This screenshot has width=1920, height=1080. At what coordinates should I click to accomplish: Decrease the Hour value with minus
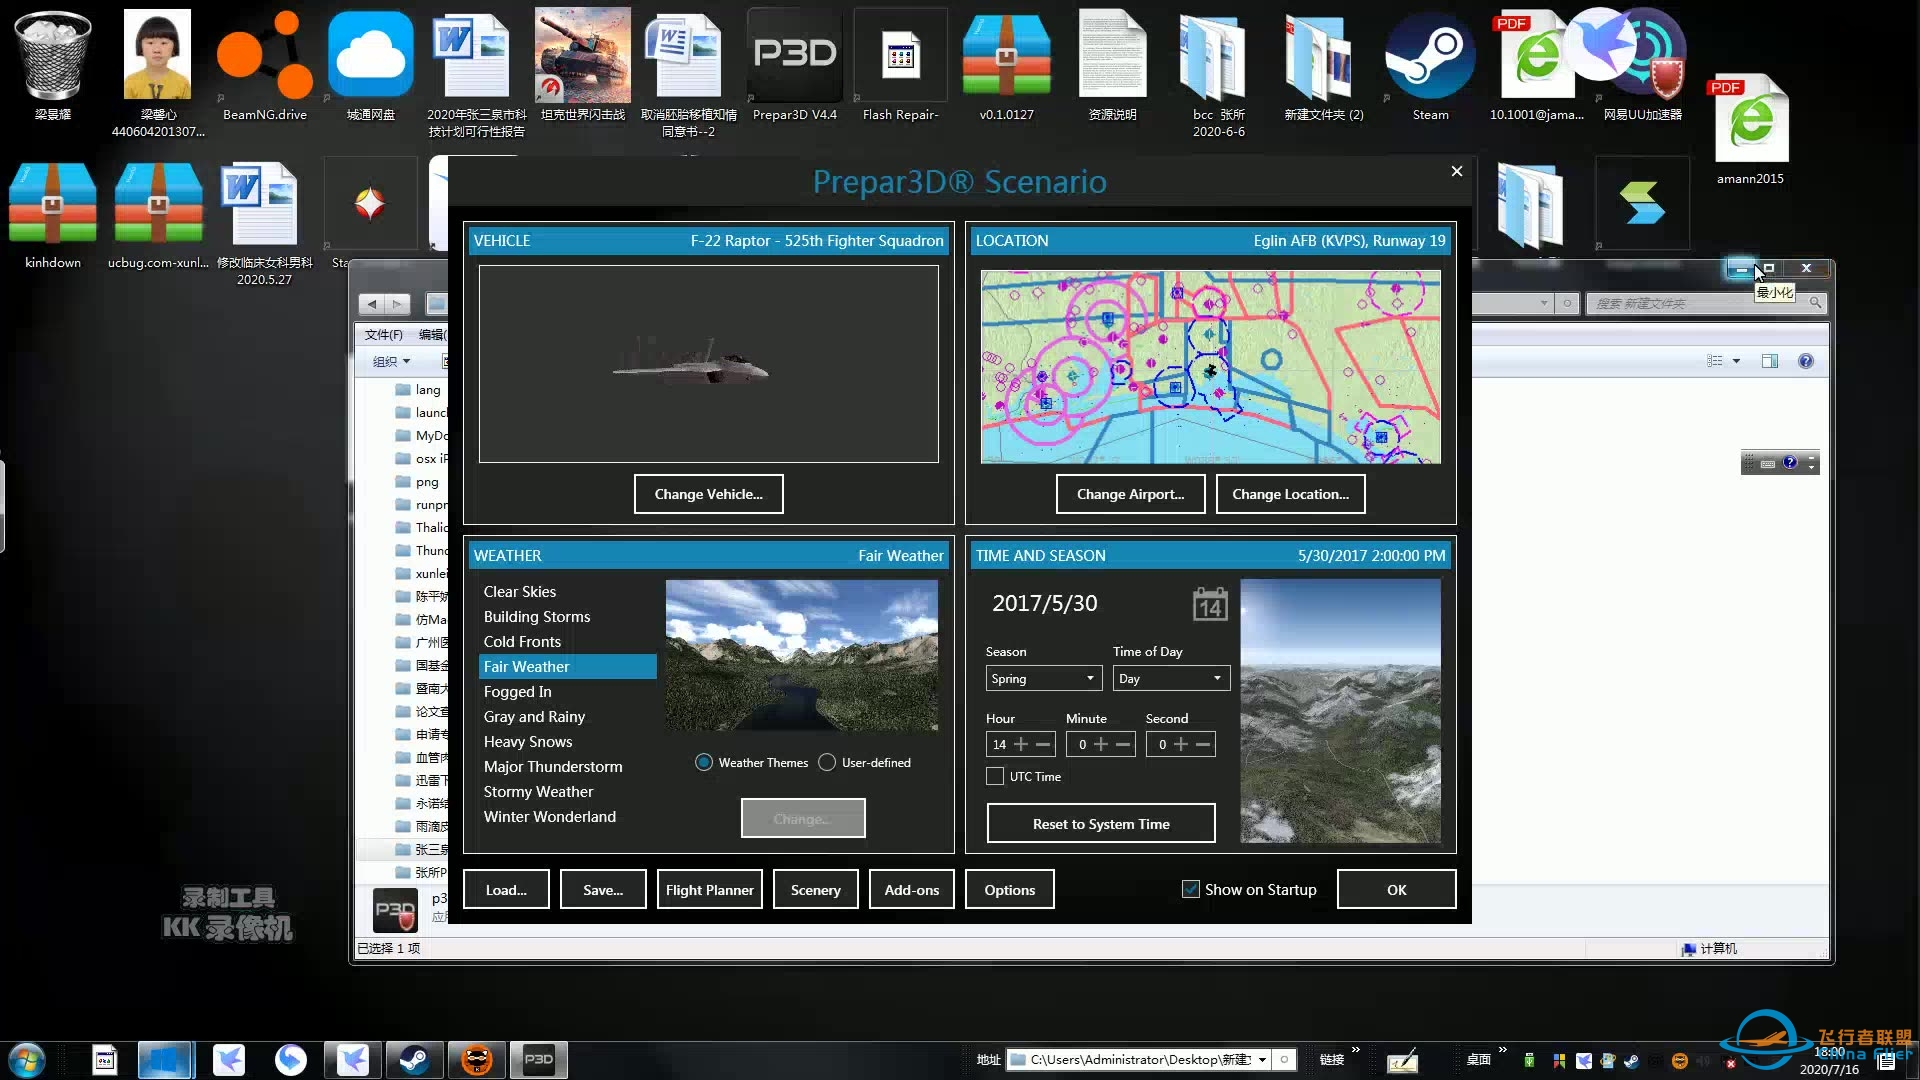(1043, 744)
